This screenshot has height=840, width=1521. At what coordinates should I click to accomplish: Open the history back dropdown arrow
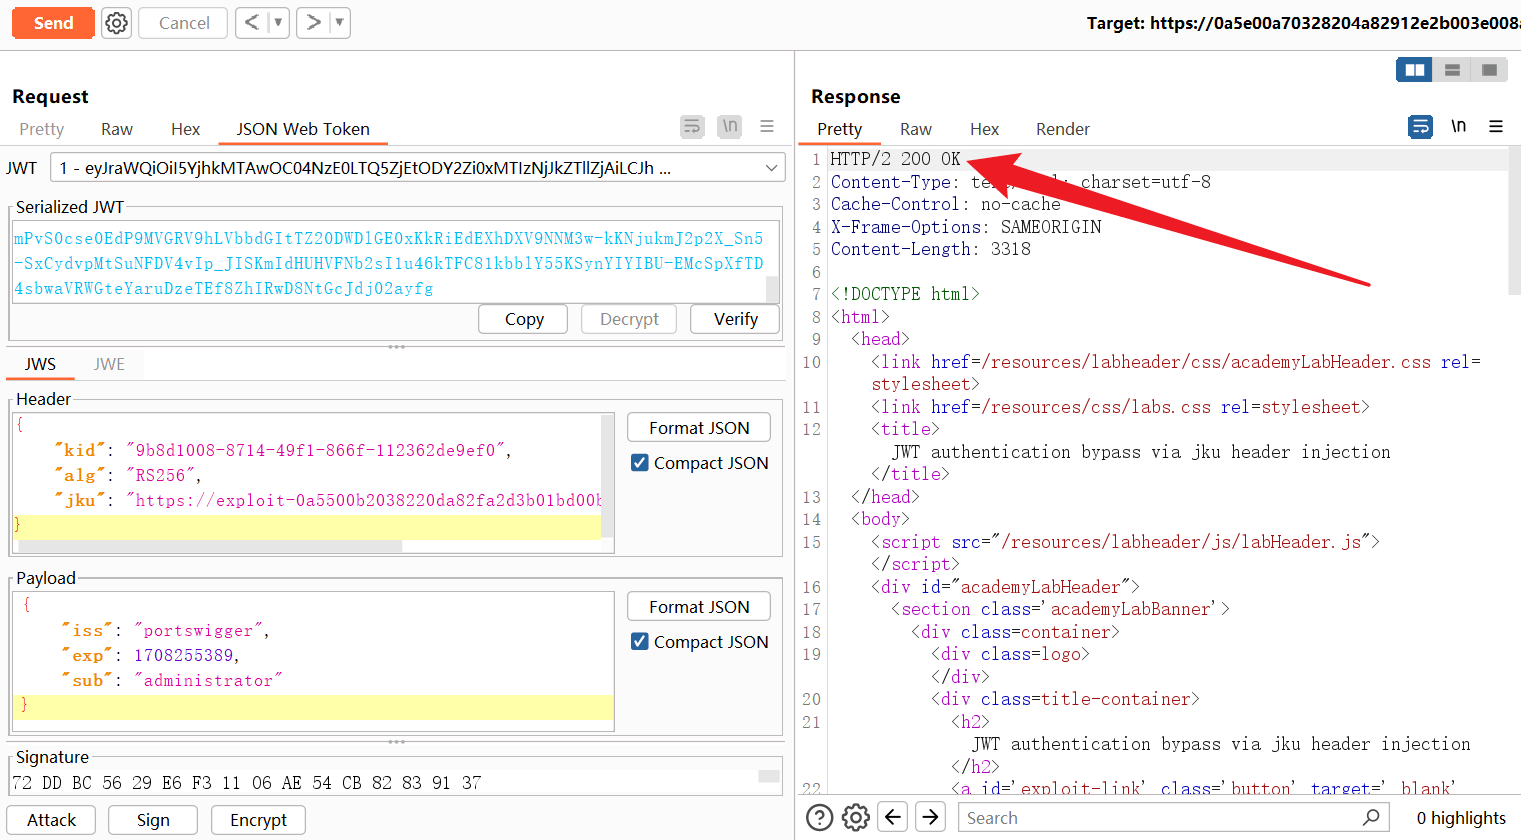(278, 23)
